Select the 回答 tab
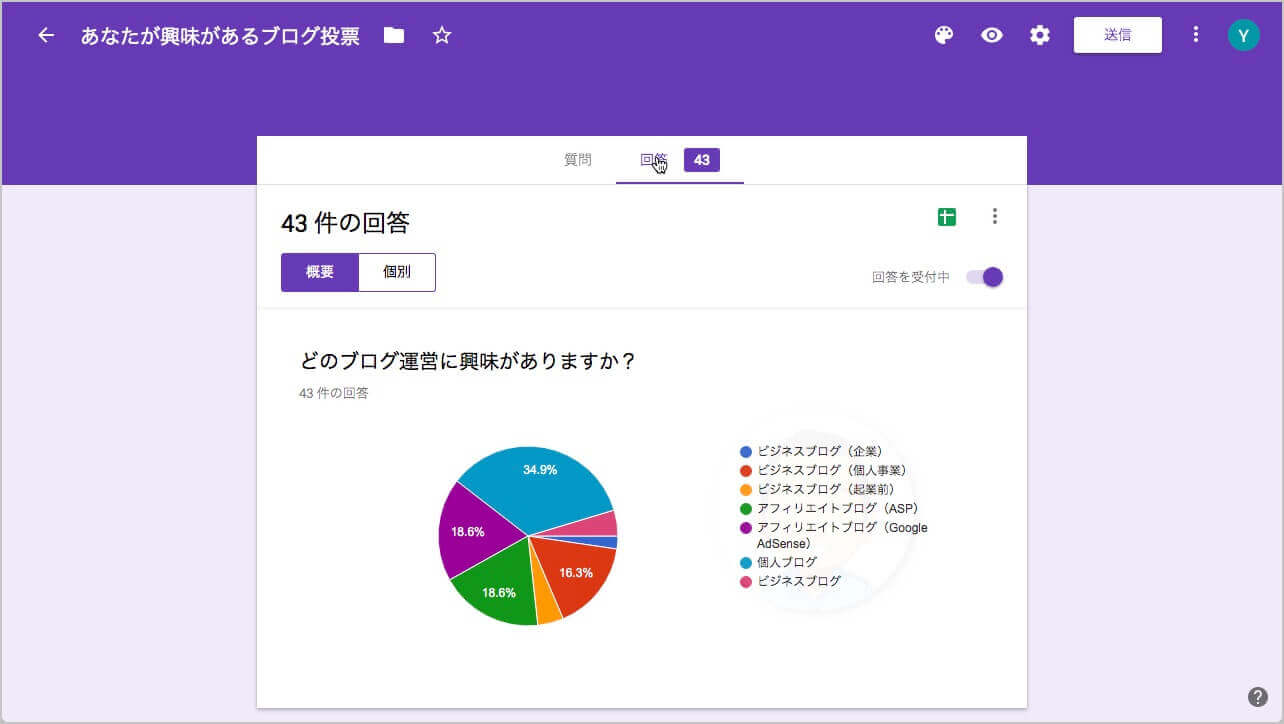 (x=654, y=160)
